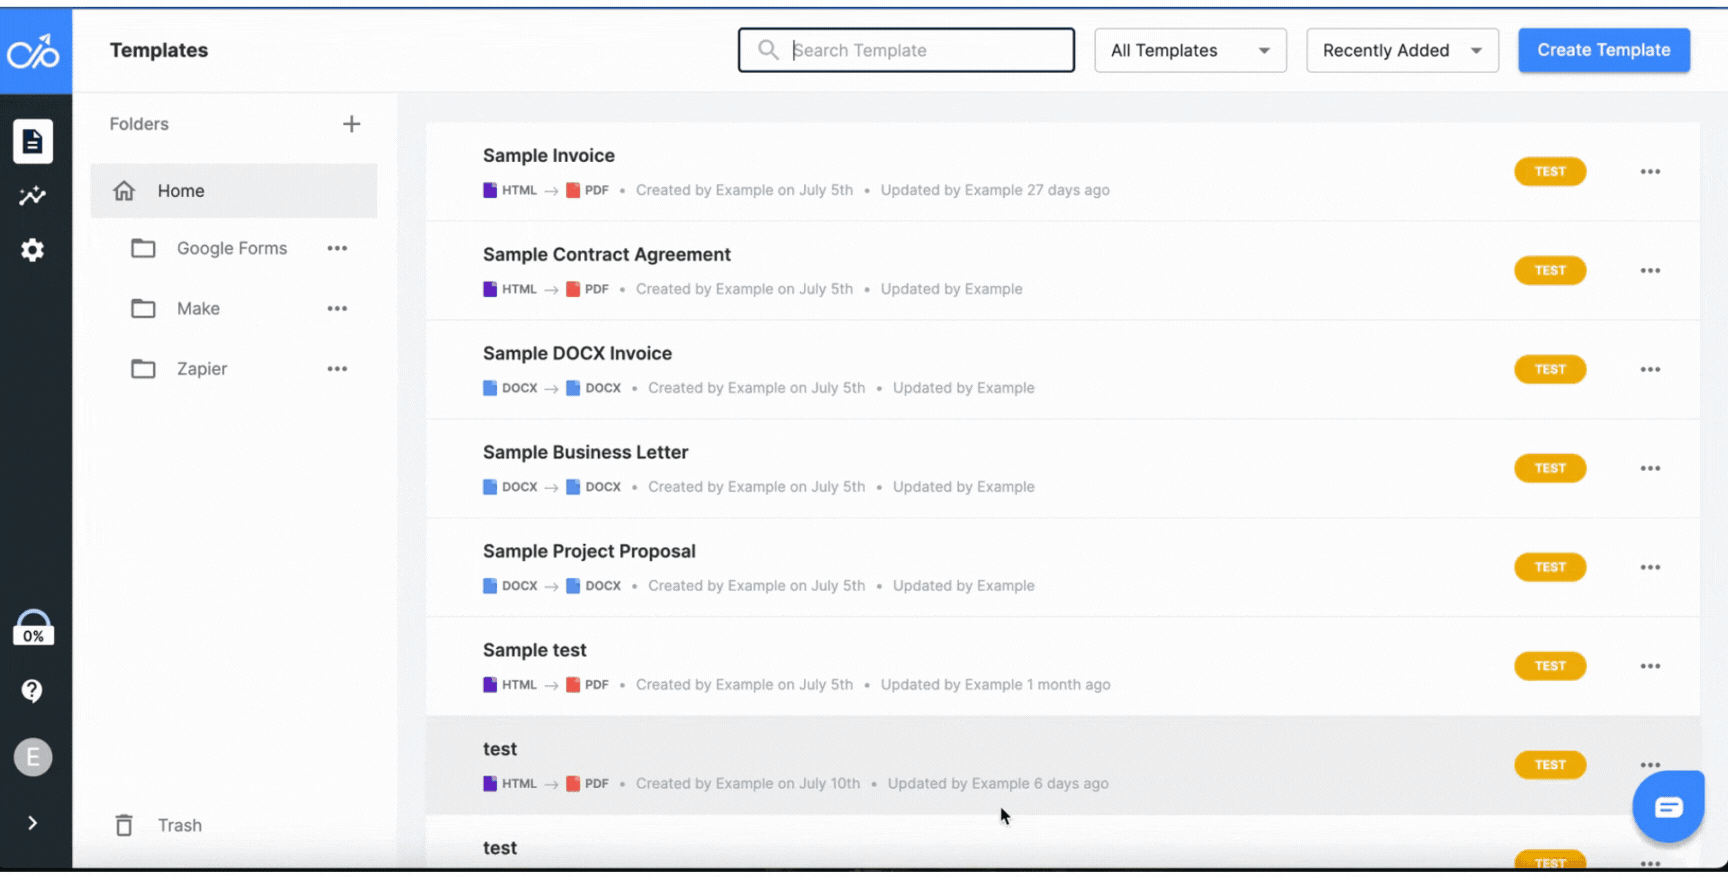Click the Create Template button
The height and width of the screenshot is (877, 1728).
(1603, 50)
